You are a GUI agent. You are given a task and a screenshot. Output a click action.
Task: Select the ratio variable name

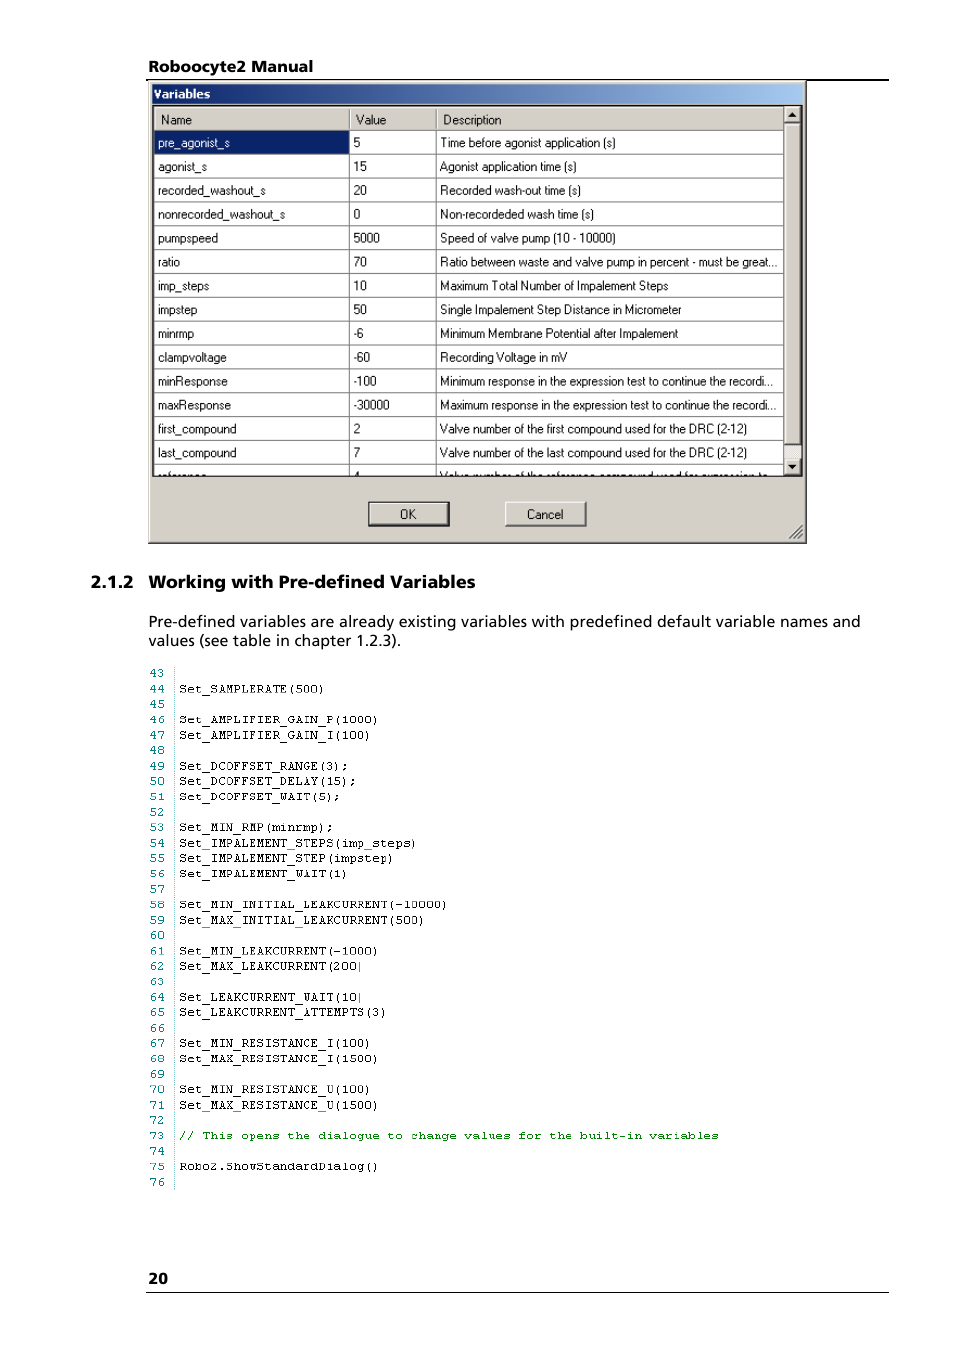[x=168, y=263]
